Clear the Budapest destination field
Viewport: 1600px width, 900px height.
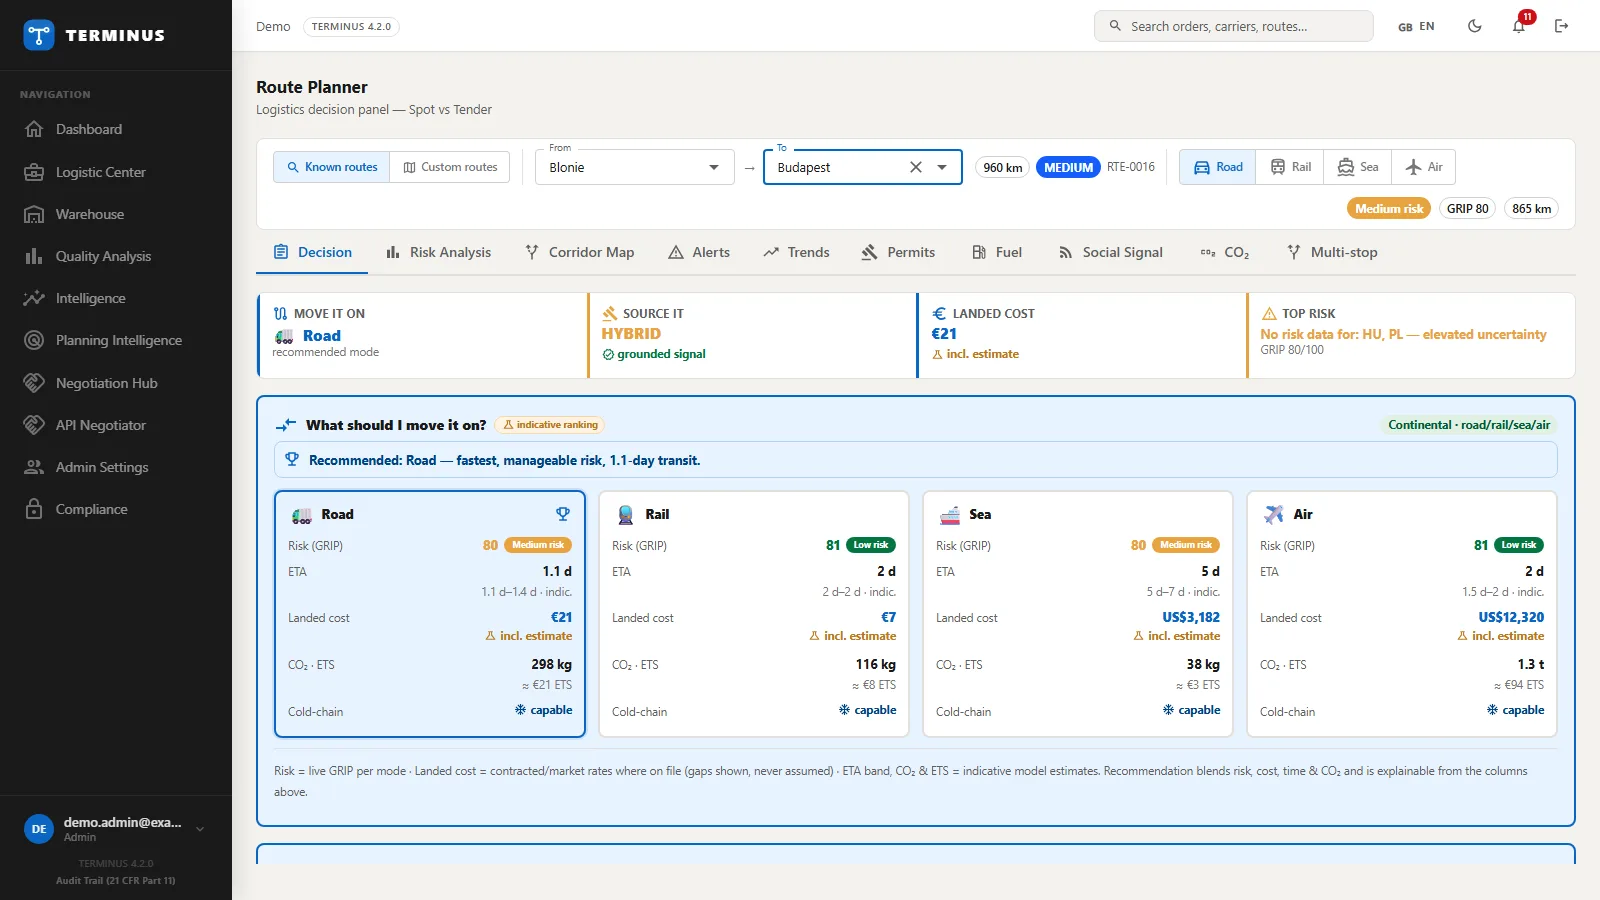click(915, 167)
